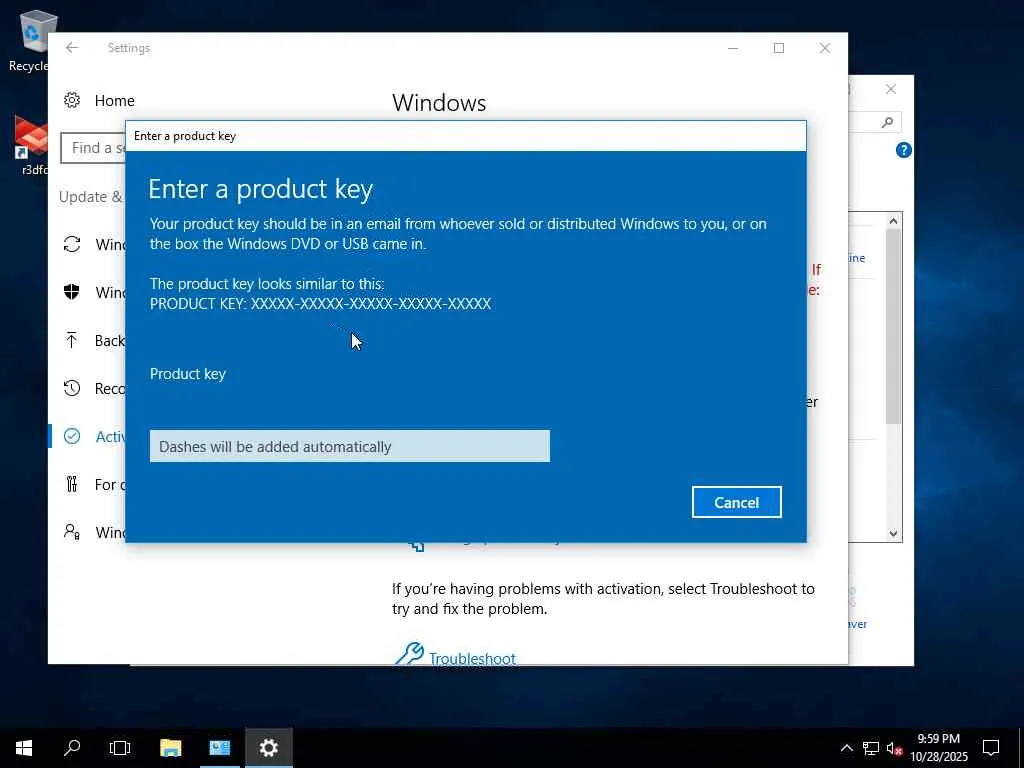Open Windows Insider Program person icon
1024x768 pixels.
click(x=72, y=532)
